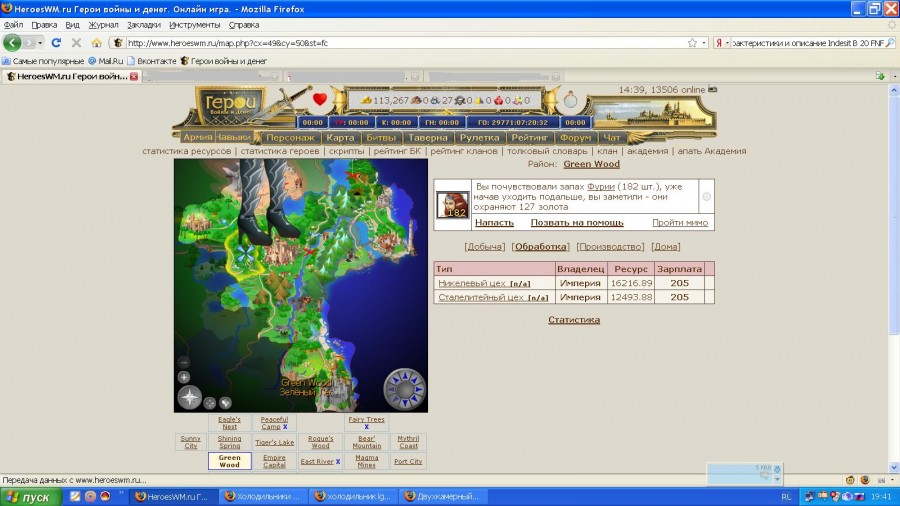
Task: Open the Персонаж game tab
Action: pos(290,138)
